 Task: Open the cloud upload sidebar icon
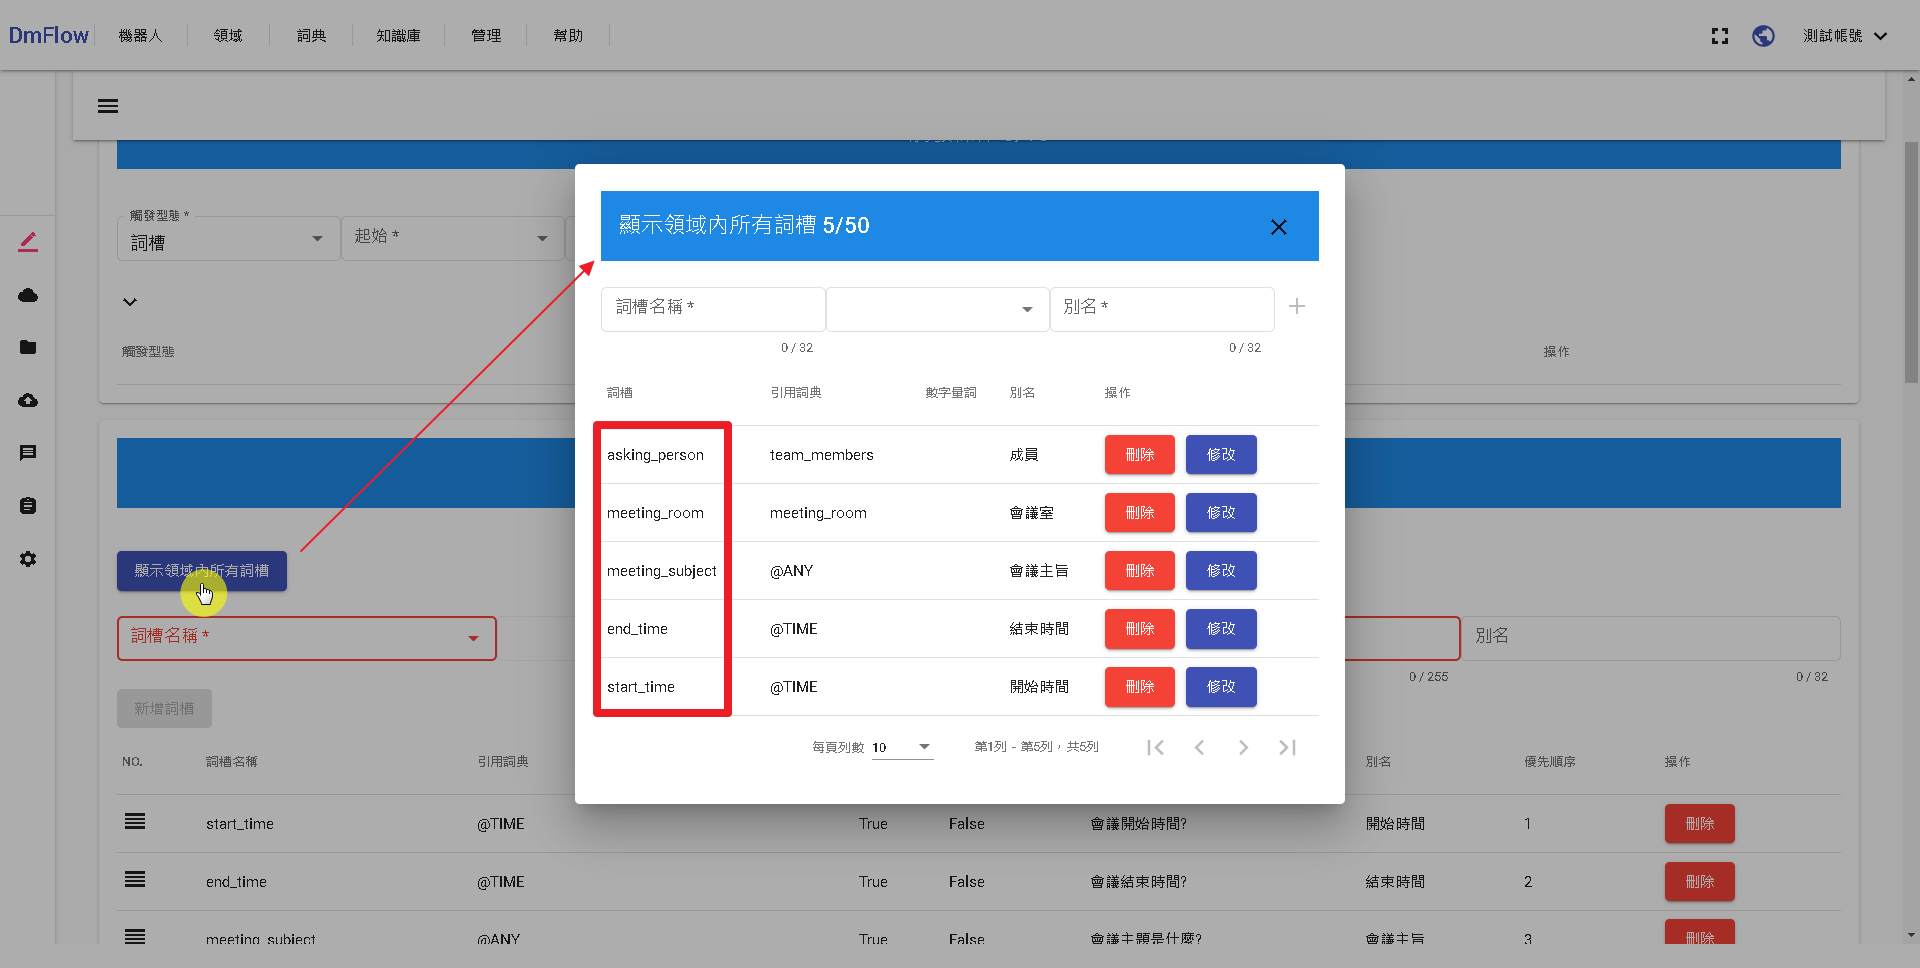coord(28,400)
